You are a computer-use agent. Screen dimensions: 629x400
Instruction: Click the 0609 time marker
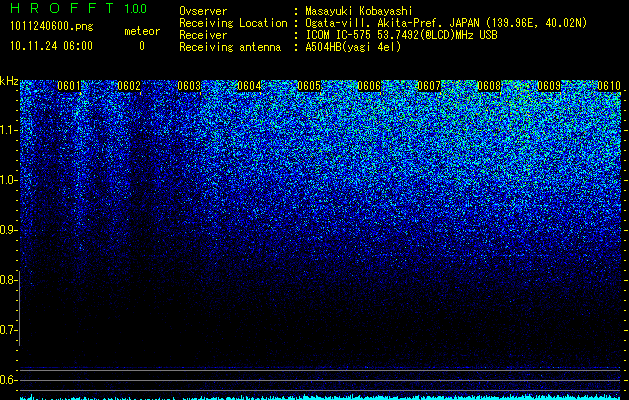[549, 86]
